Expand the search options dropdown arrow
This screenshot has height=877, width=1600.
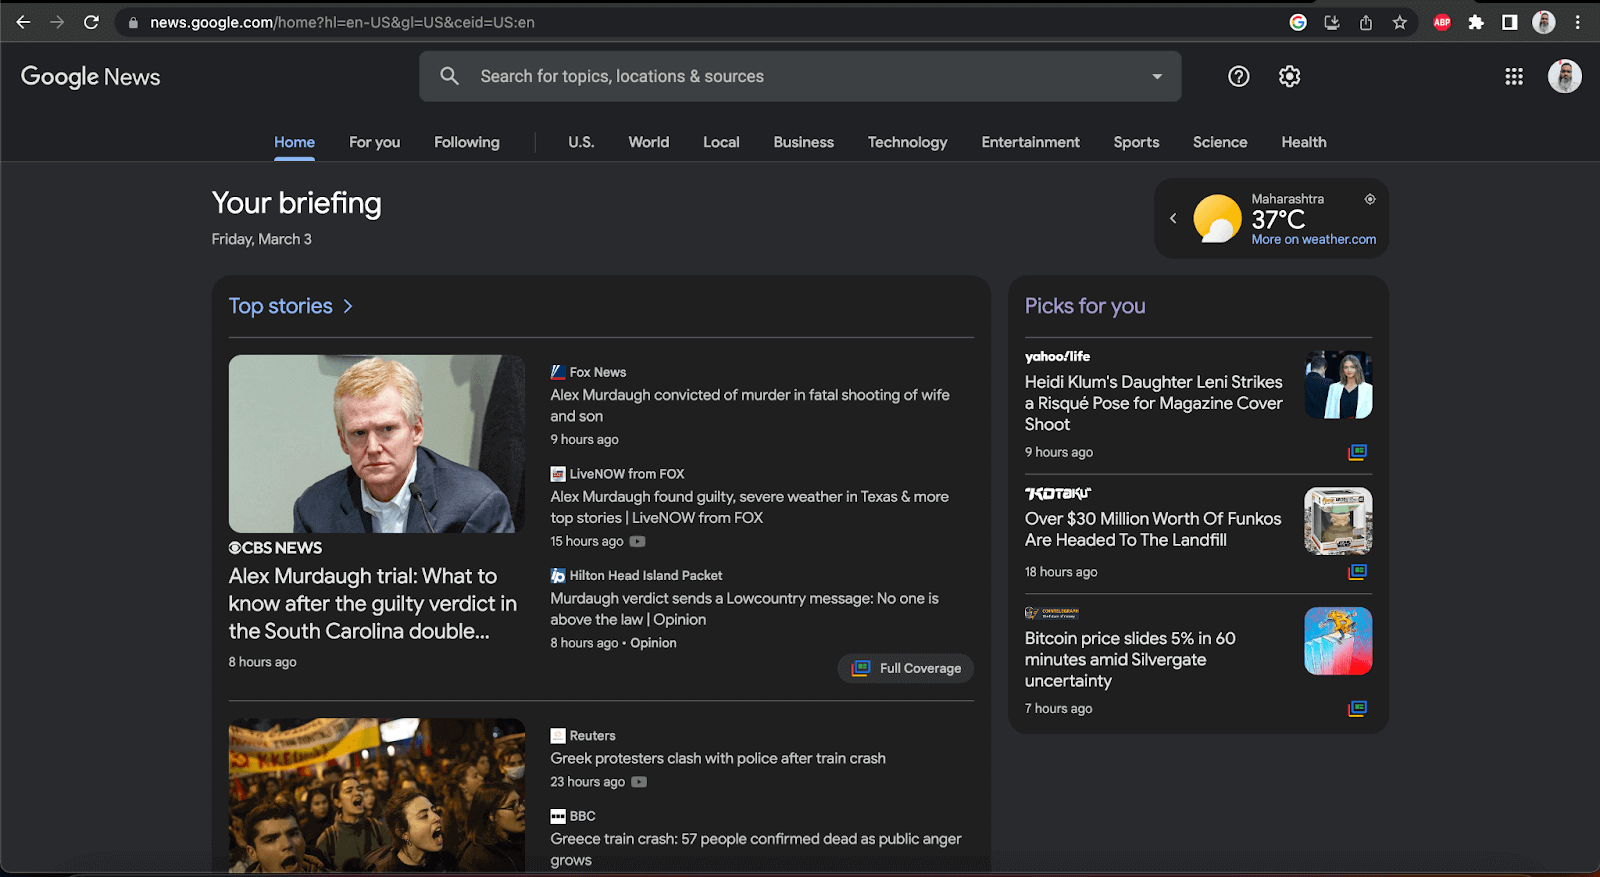point(1157,76)
